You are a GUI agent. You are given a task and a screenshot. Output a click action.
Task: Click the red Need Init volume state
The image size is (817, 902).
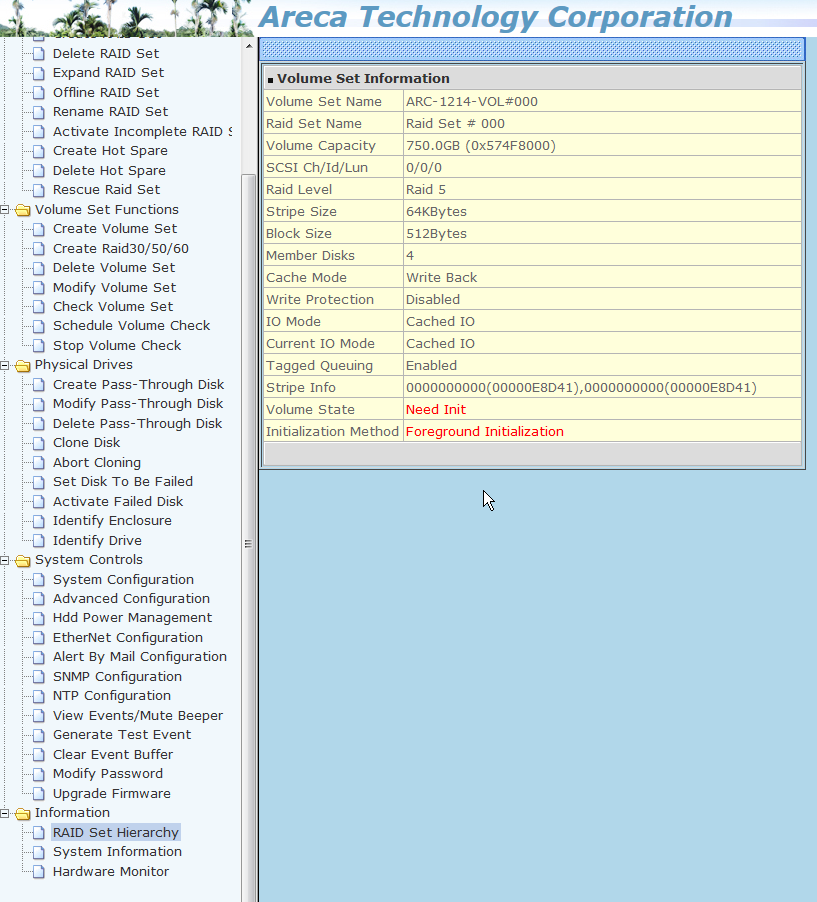[436, 410]
